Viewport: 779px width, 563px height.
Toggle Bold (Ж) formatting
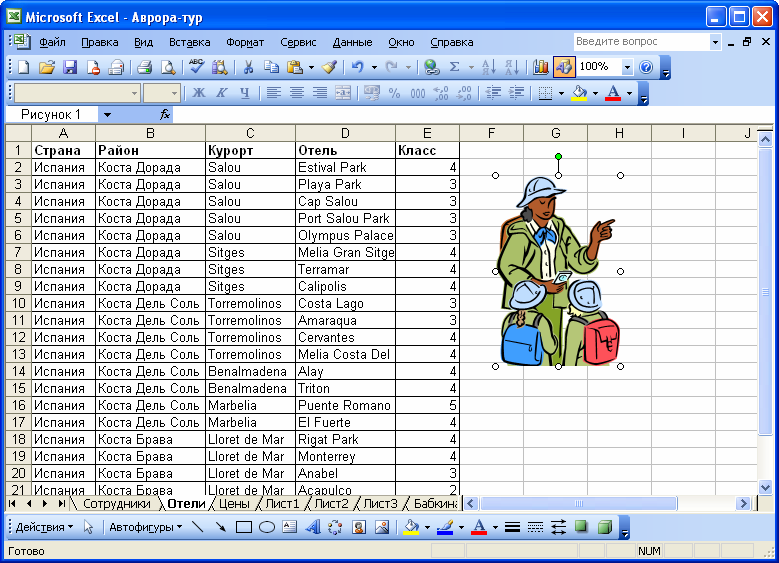(x=199, y=93)
